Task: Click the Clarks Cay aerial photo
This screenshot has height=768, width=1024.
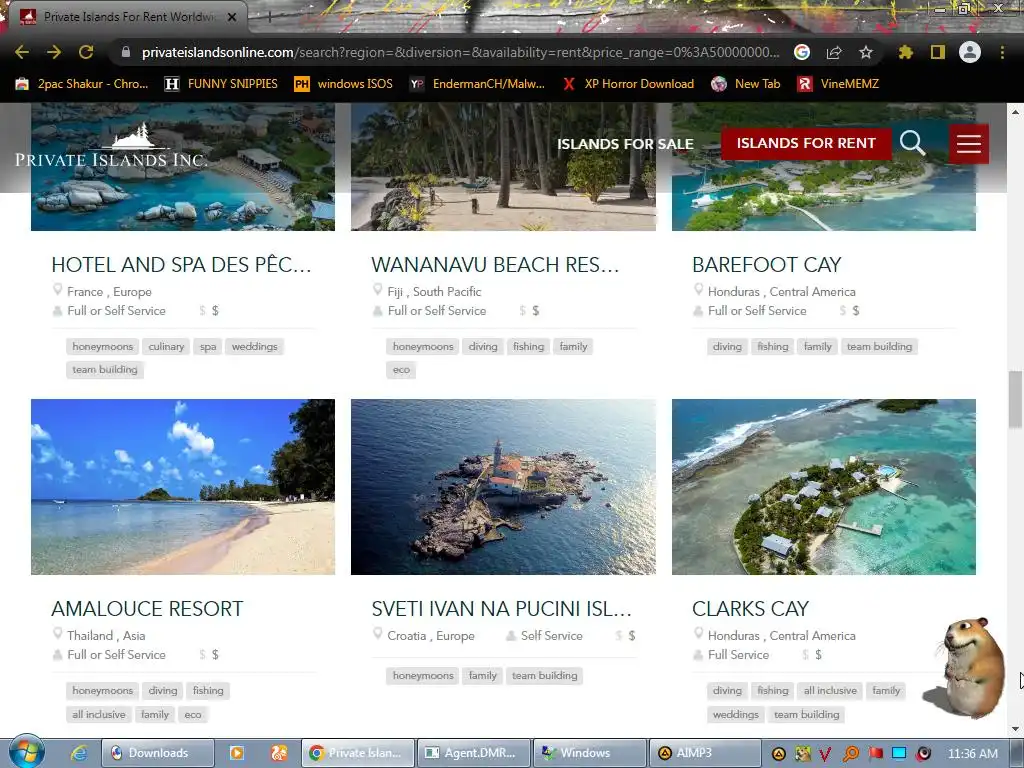Action: click(x=824, y=487)
